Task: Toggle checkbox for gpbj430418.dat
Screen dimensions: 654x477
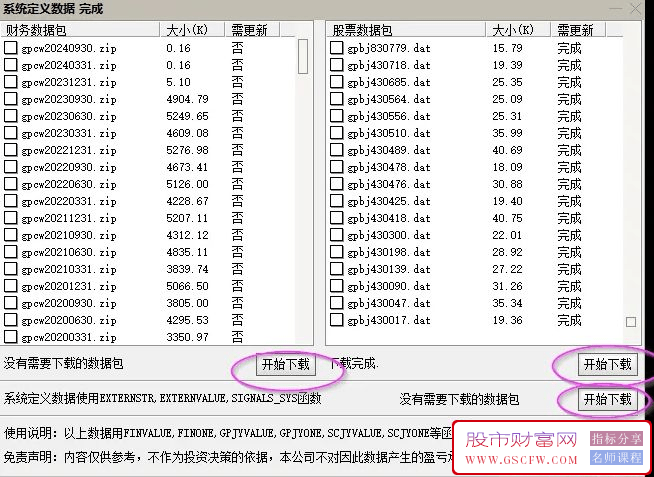Action: (337, 218)
